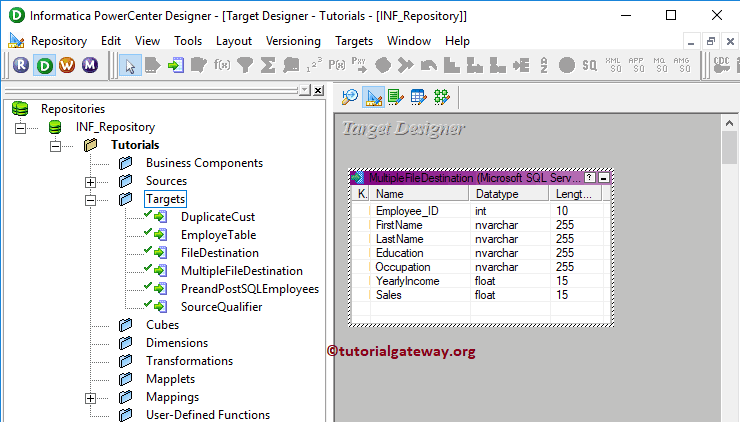The height and width of the screenshot is (422, 740).
Task: Click the A-Z sorter transformation icon
Action: 544,65
